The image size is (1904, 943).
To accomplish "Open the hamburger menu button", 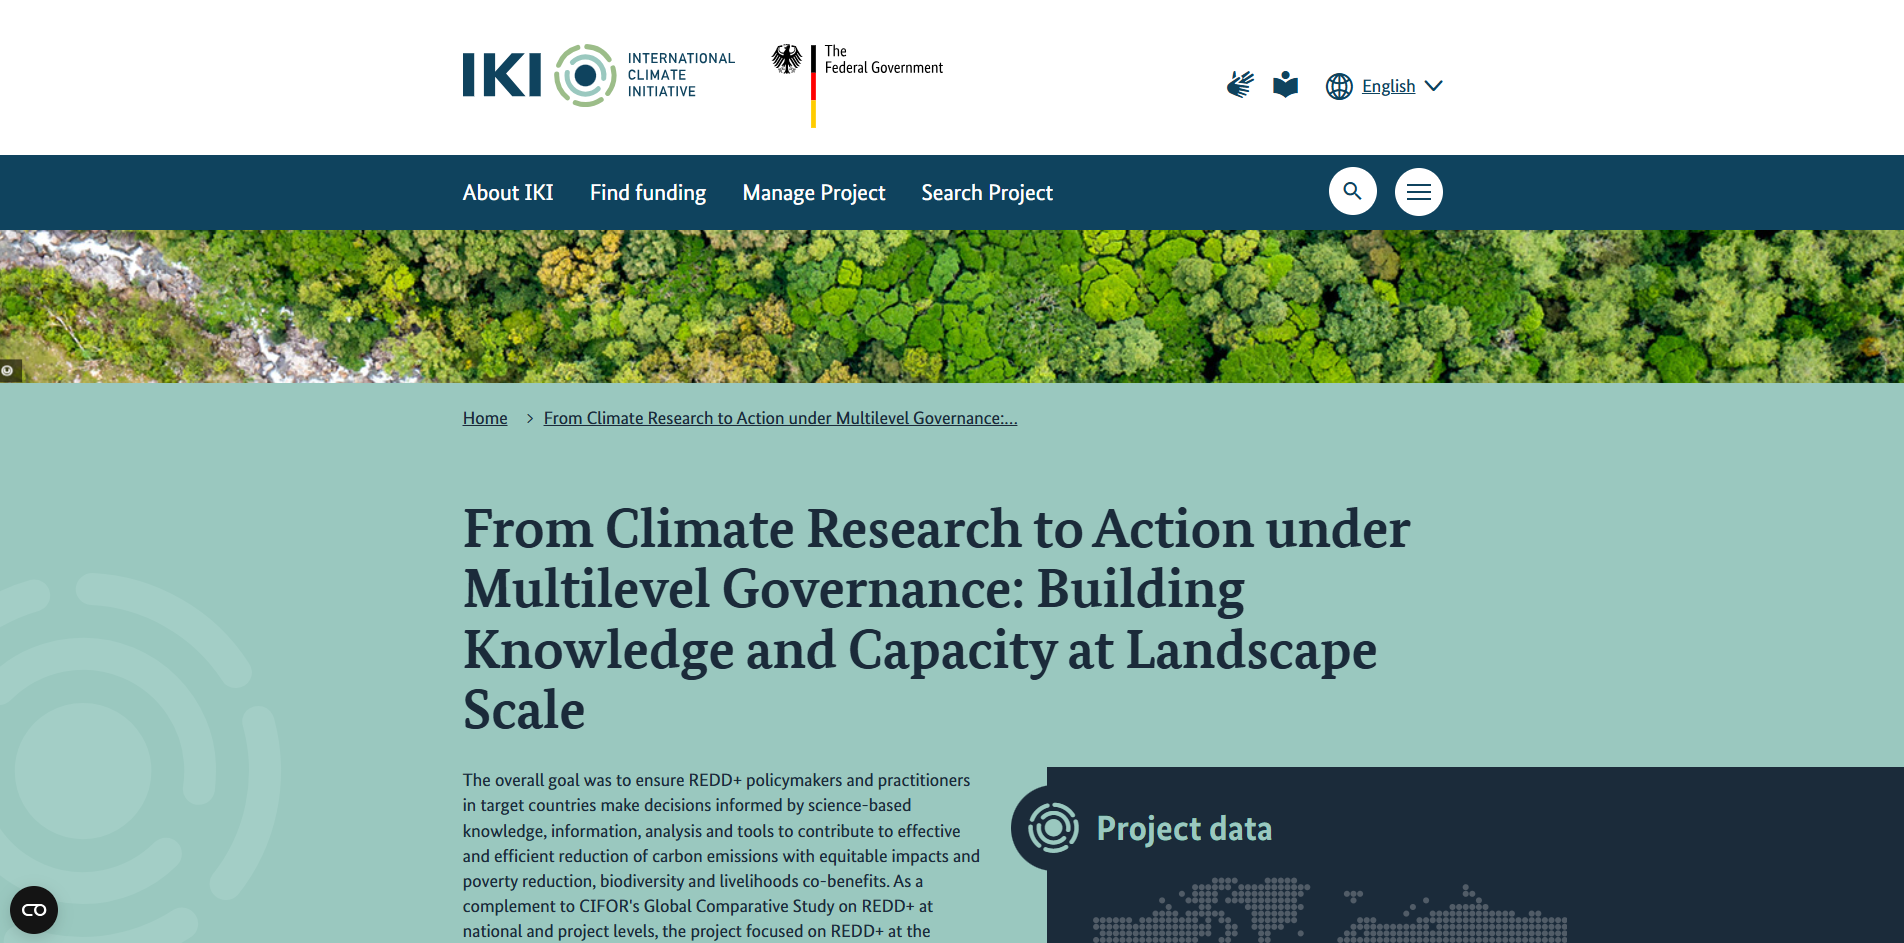I will [1418, 191].
